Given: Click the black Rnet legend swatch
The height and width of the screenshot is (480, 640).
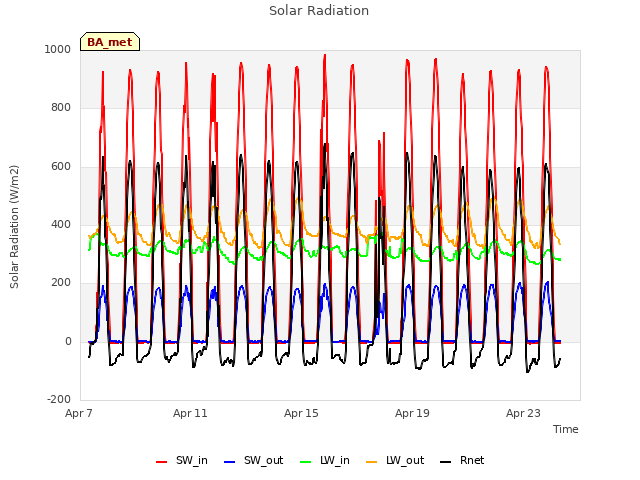Looking at the screenshot, I should [446, 462].
